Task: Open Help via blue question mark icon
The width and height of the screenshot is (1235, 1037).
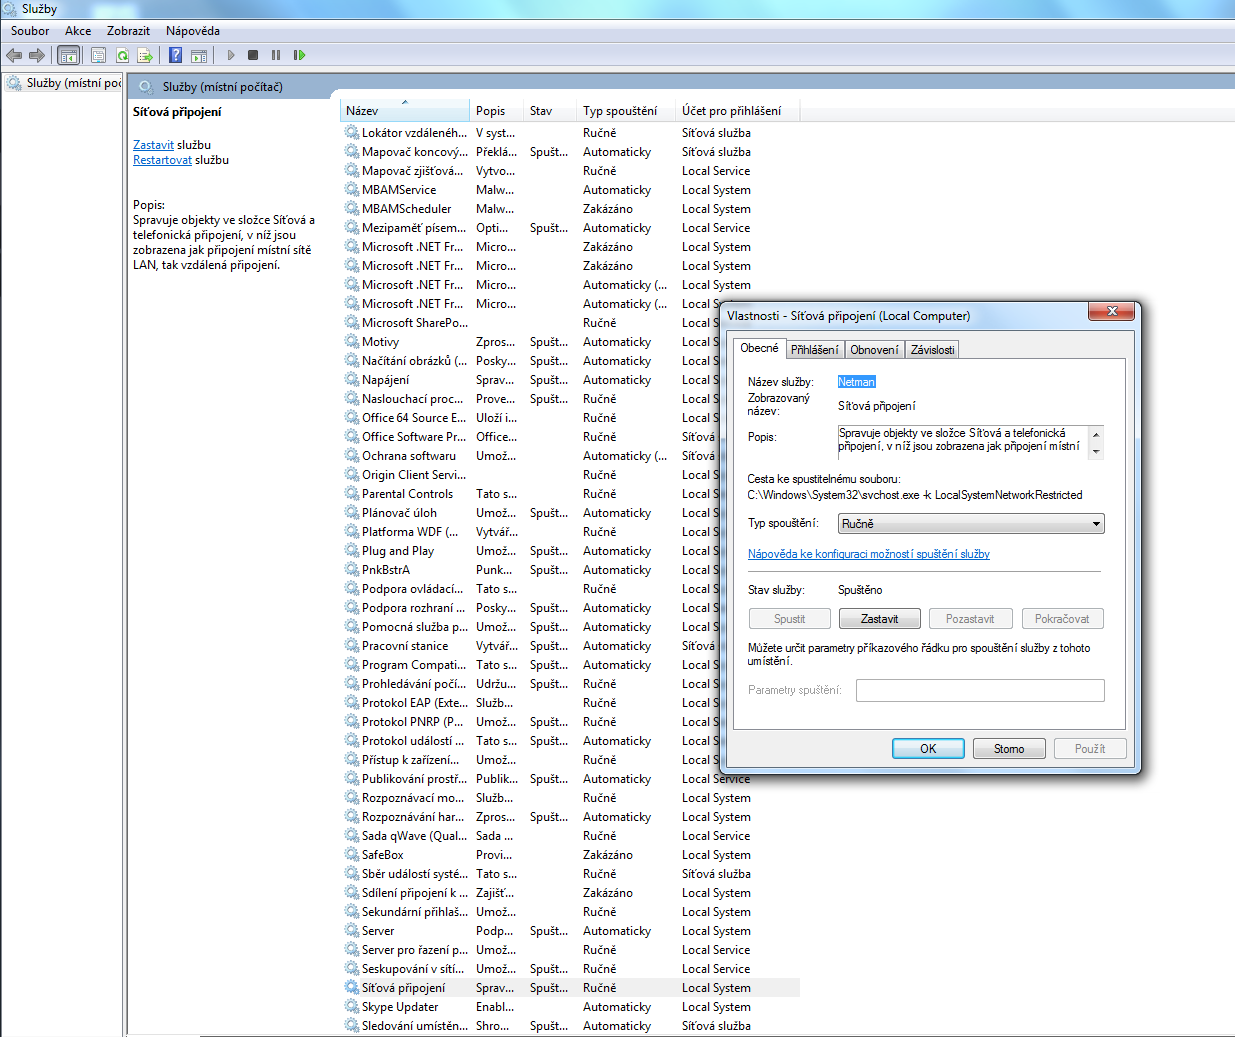Action: click(175, 55)
